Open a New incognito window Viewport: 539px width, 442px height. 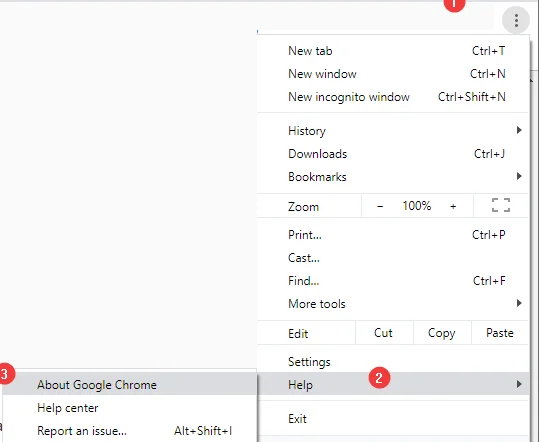pos(393,97)
